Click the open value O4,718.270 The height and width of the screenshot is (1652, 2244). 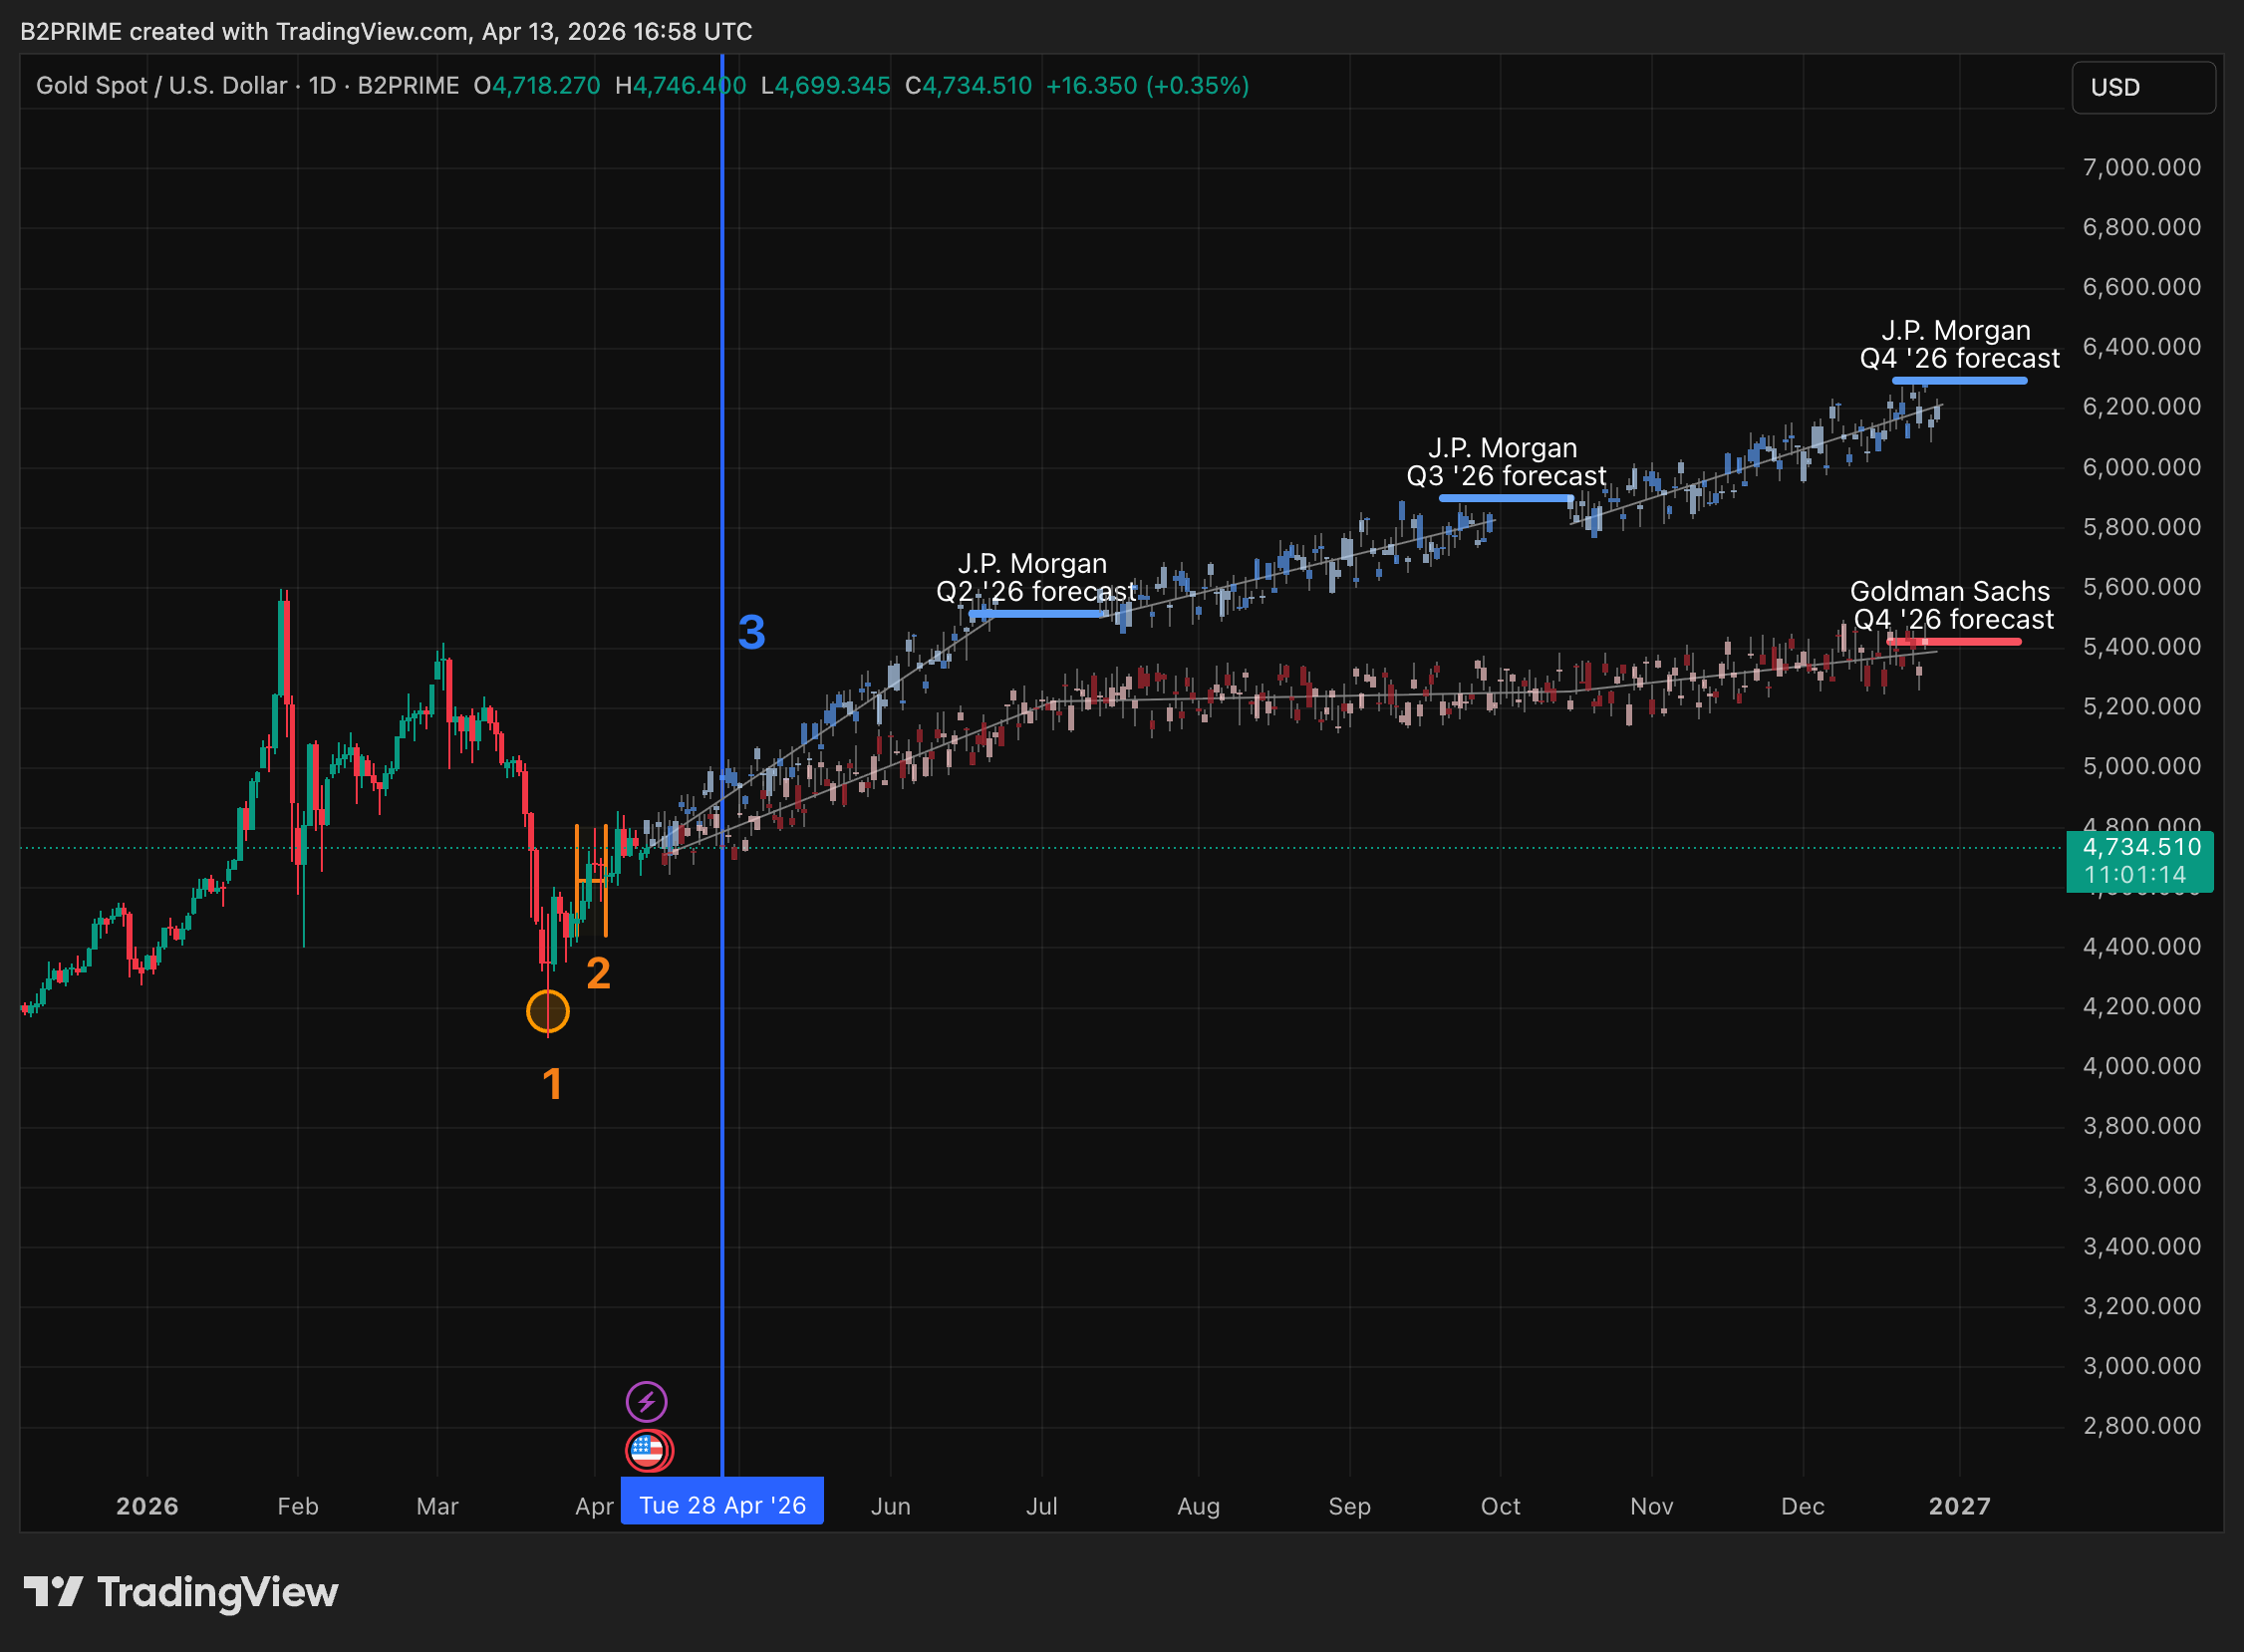(537, 86)
